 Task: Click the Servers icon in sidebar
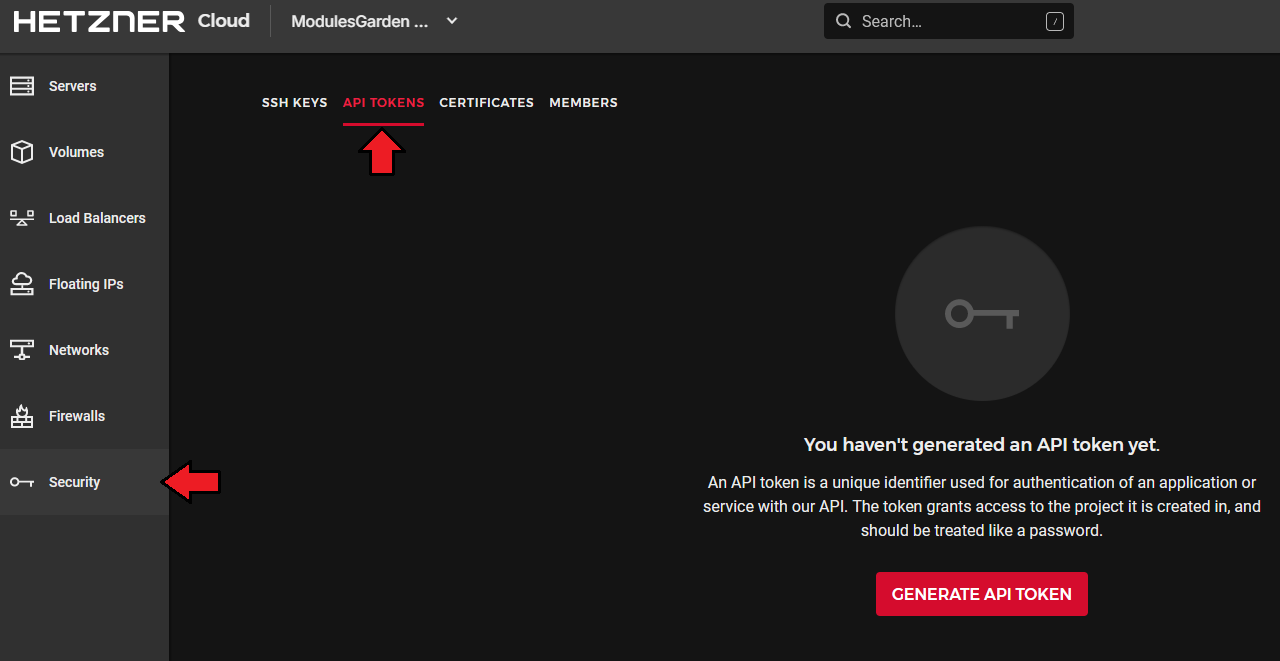(22, 86)
